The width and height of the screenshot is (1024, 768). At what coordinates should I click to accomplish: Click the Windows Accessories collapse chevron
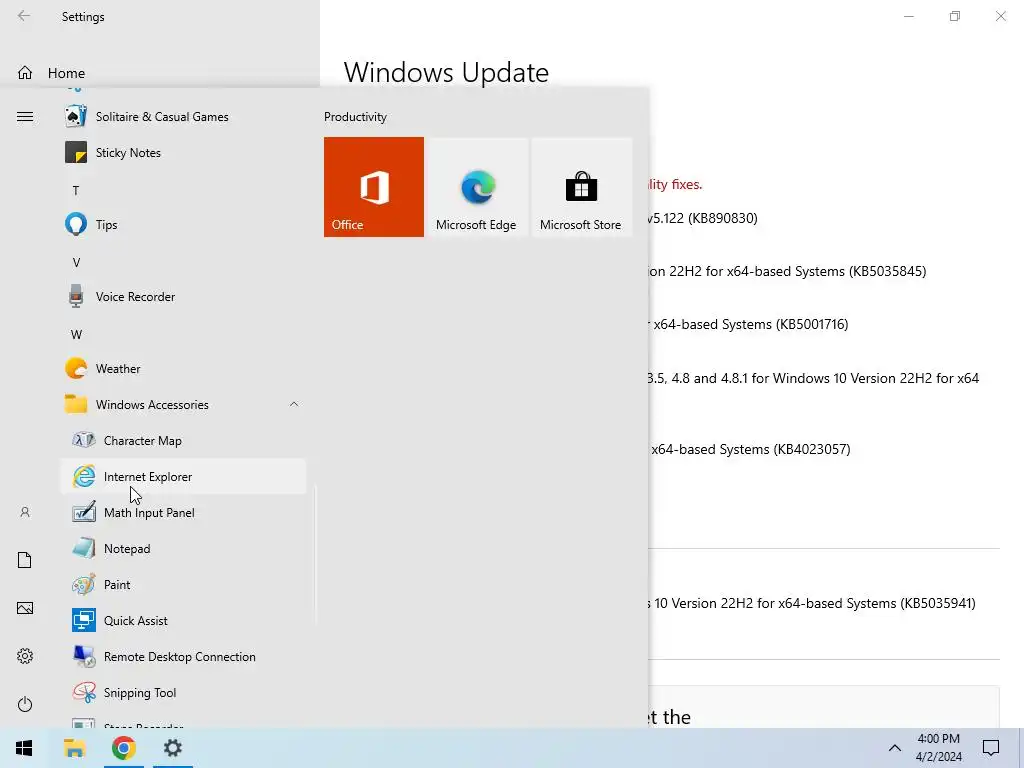(294, 405)
